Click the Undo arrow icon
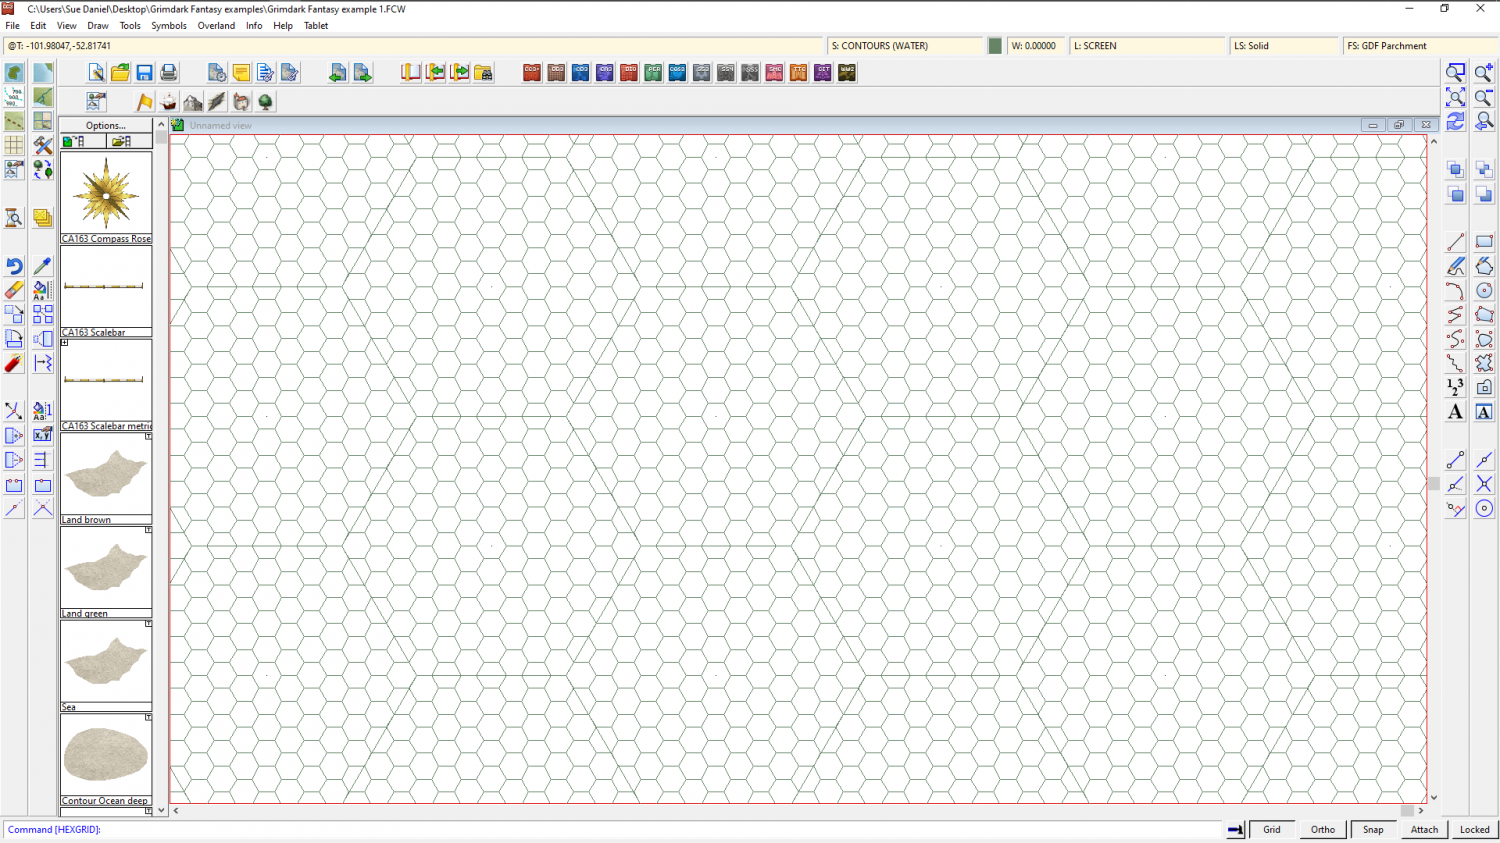Viewport: 1500px width, 843px height. 14,266
